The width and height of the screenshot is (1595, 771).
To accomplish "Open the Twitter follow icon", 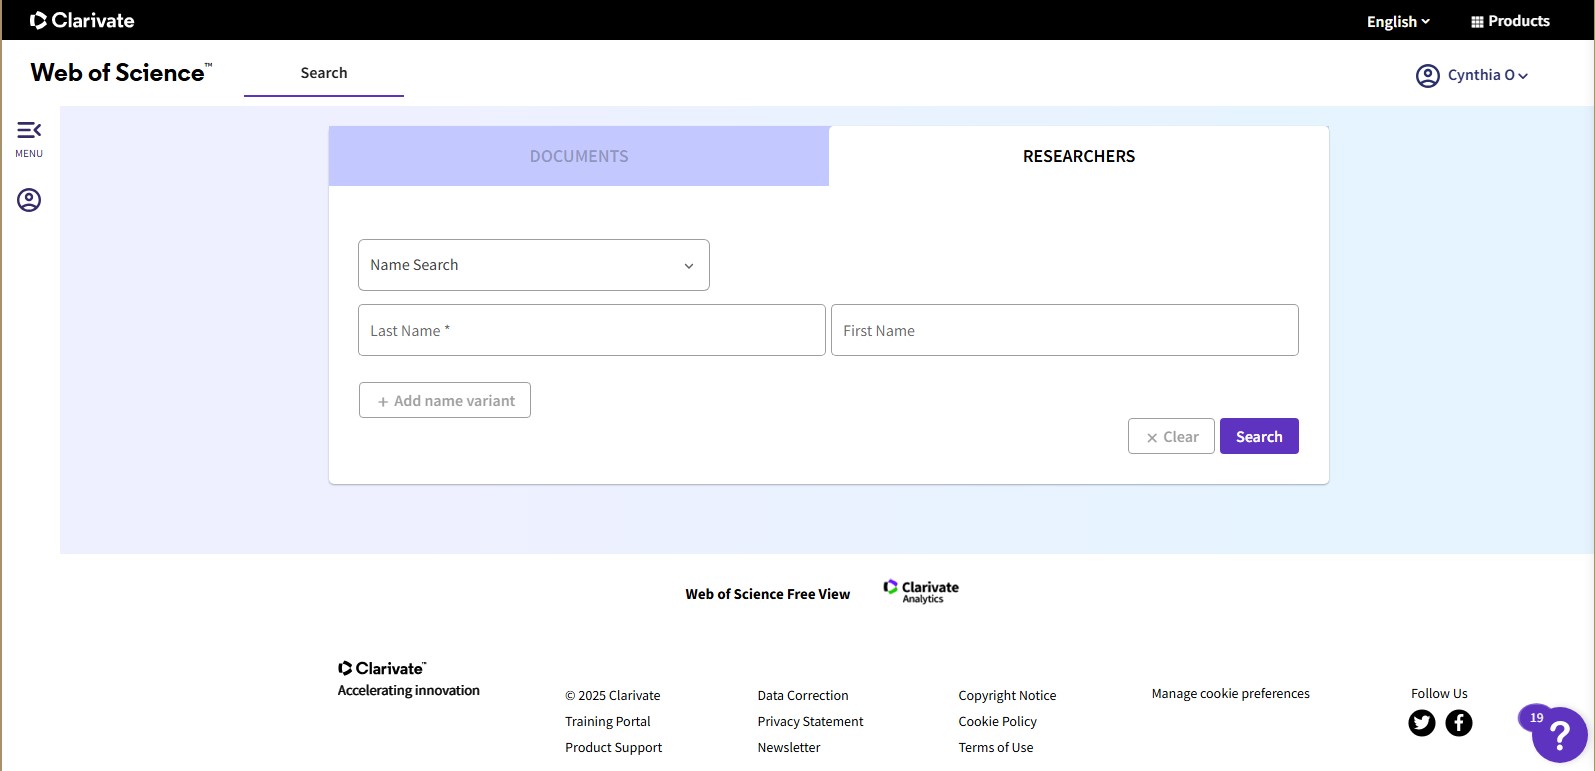I will (1422, 722).
